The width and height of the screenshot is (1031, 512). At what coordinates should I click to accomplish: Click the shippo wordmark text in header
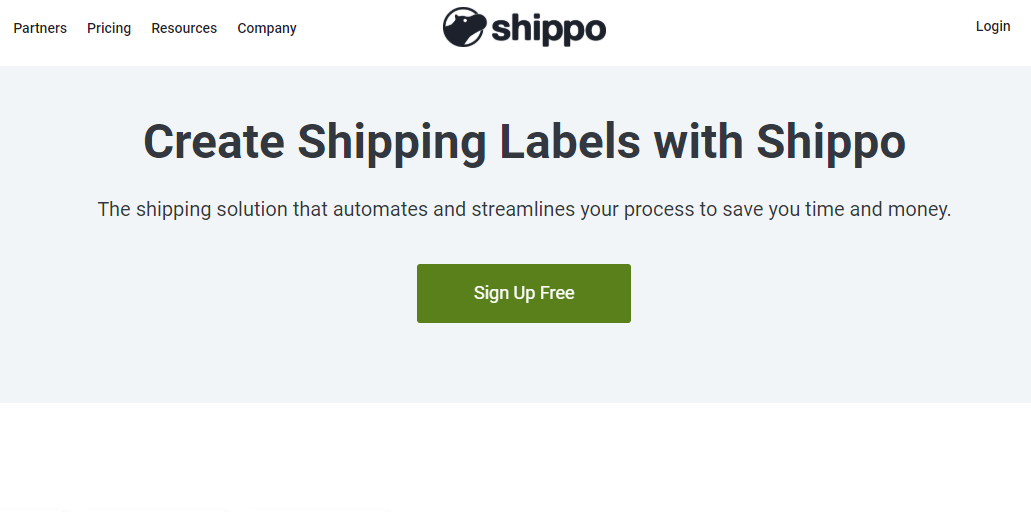click(x=548, y=30)
